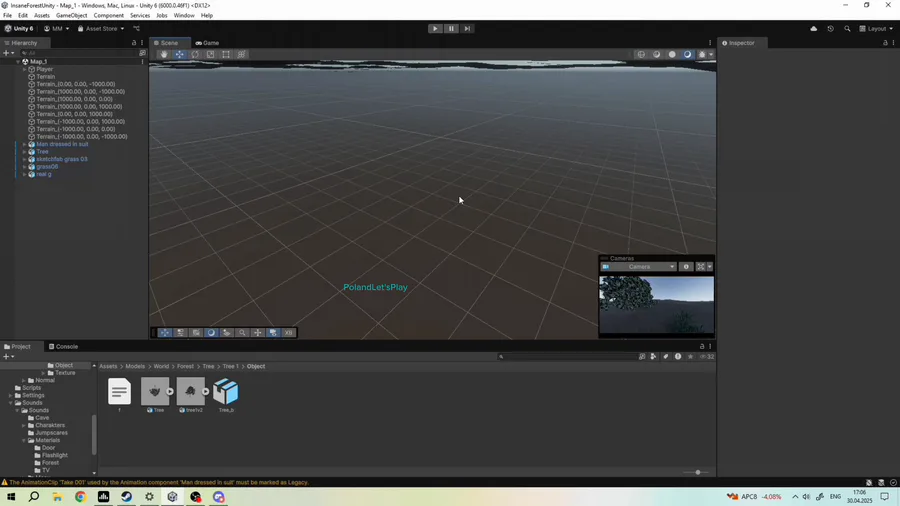Open the Asset Store dropdown

click(101, 29)
